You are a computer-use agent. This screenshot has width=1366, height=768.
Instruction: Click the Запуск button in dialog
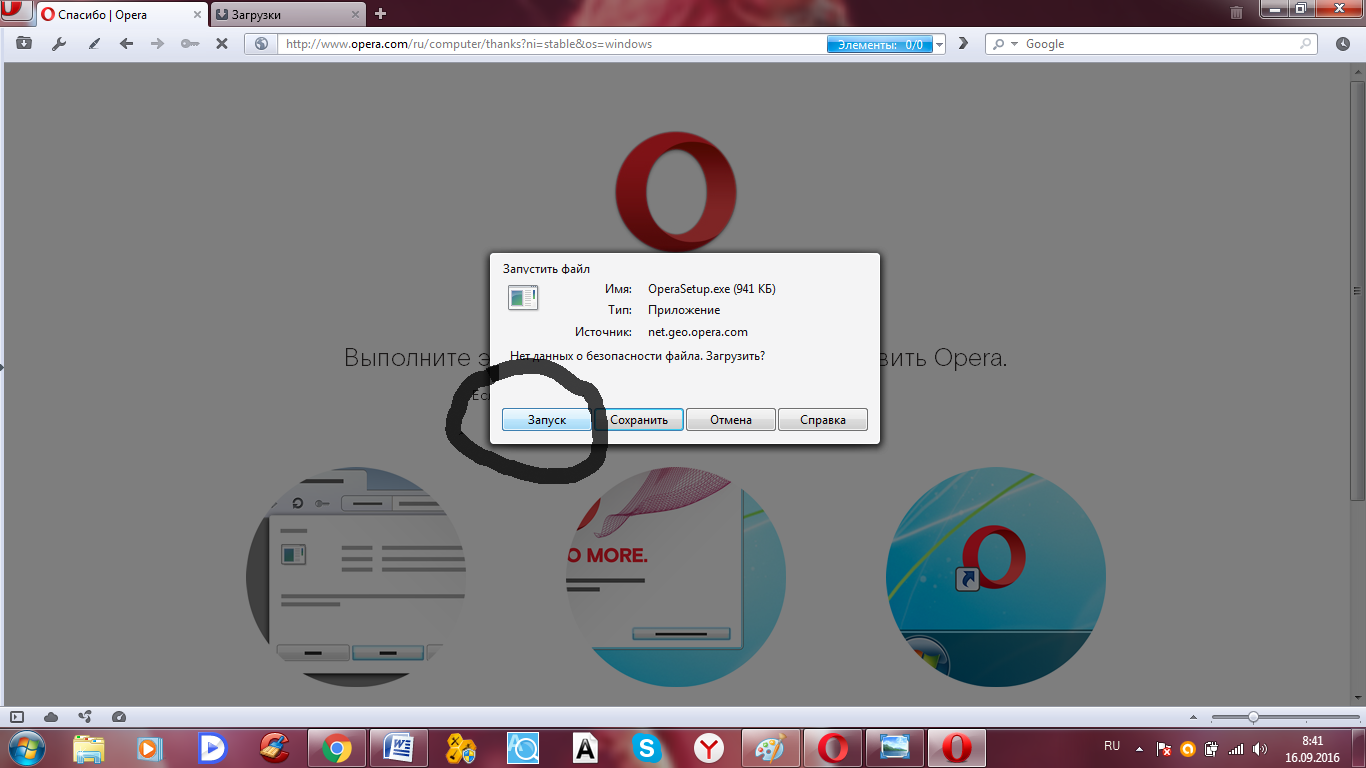547,420
